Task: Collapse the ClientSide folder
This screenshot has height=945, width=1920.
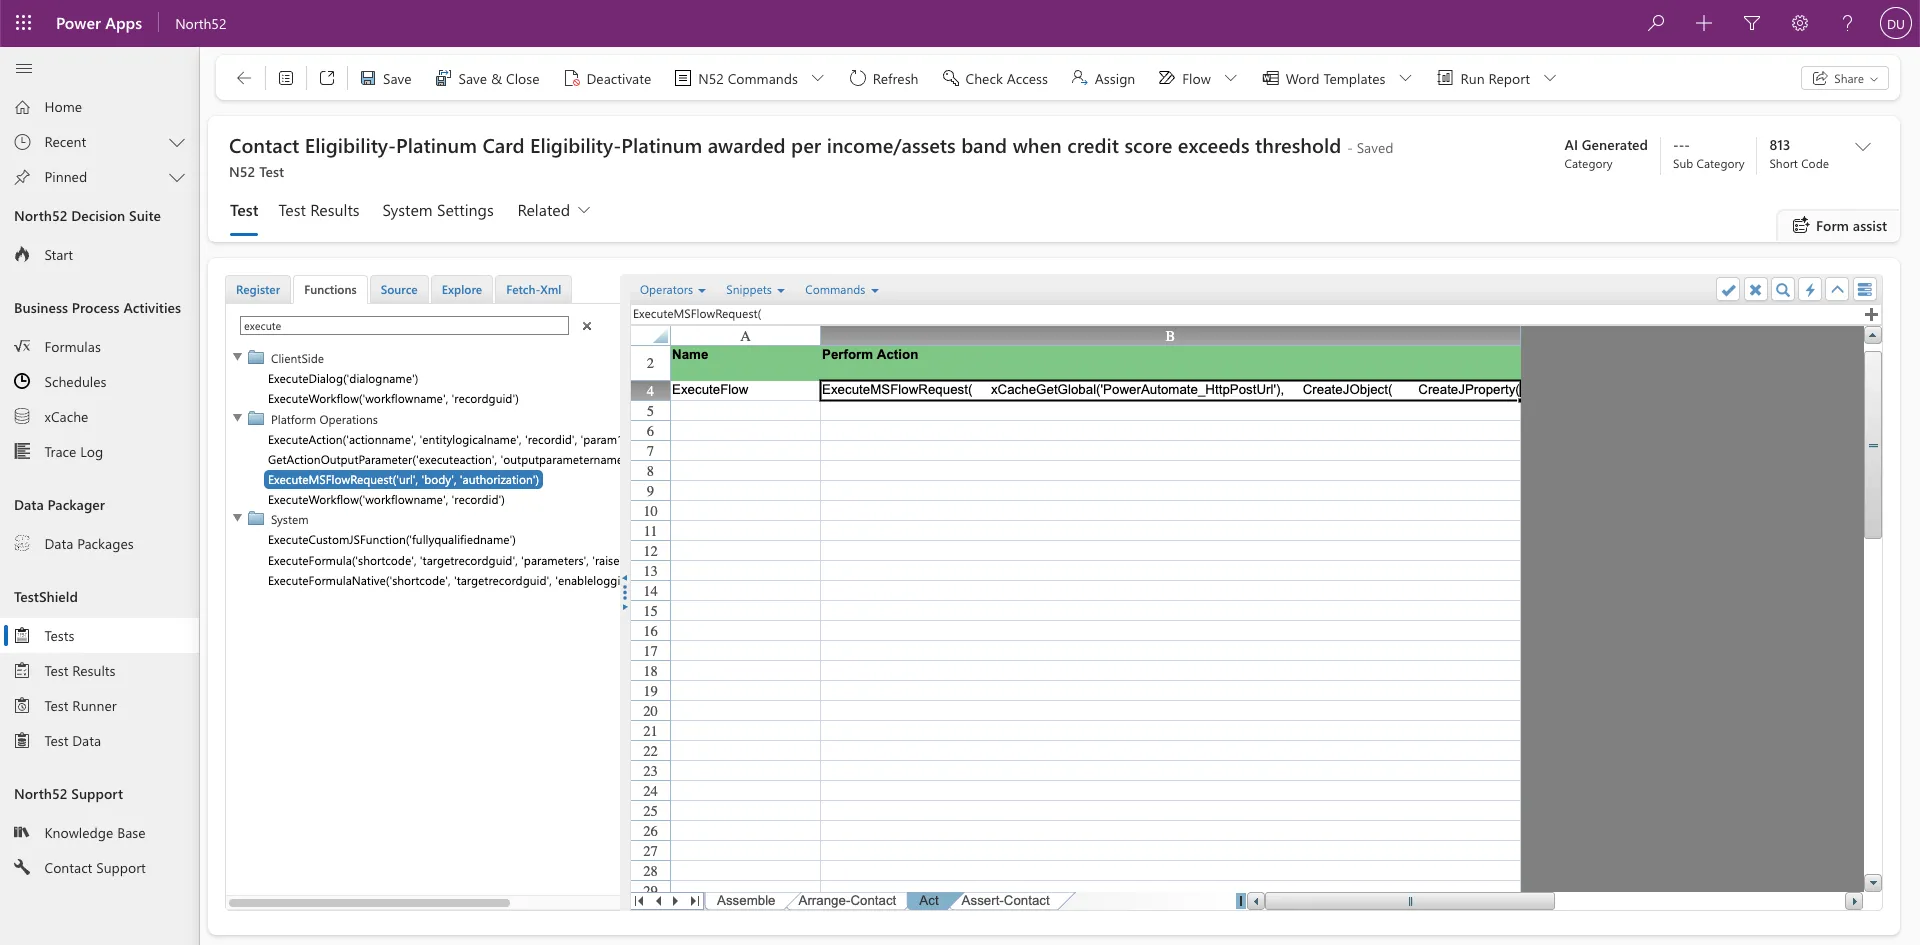Action: click(238, 357)
